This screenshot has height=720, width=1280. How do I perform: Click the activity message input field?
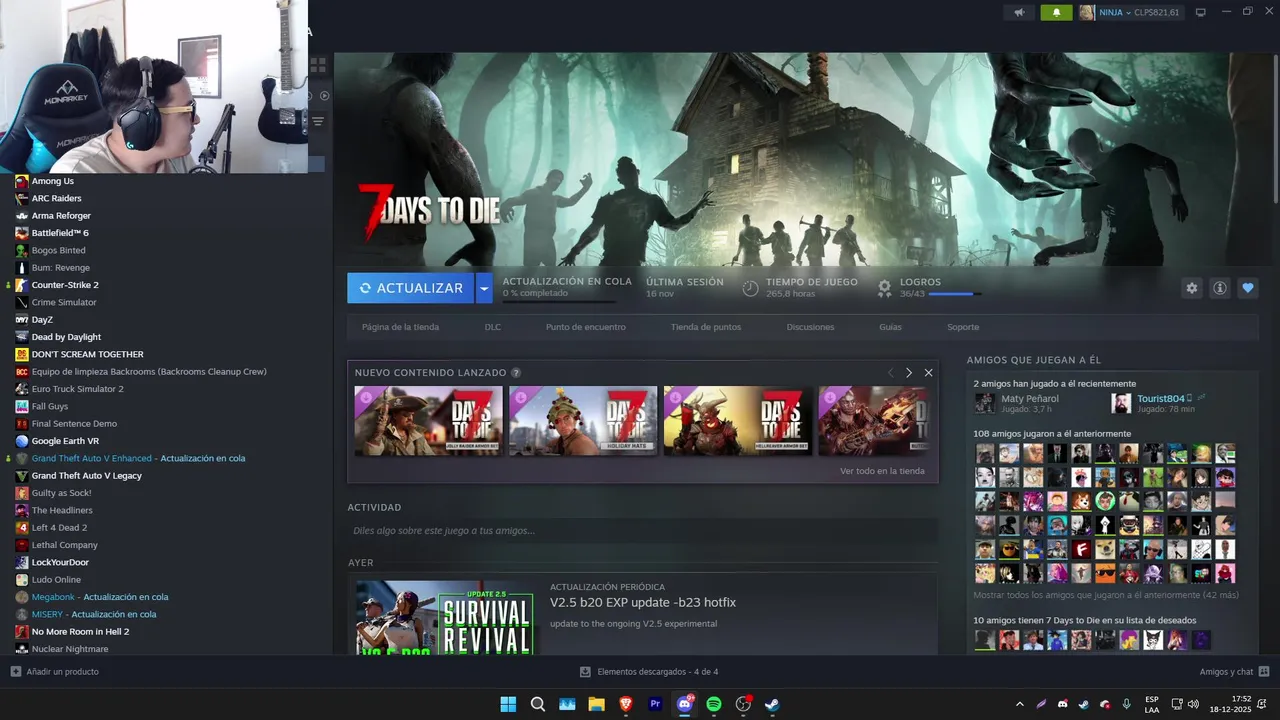[642, 531]
